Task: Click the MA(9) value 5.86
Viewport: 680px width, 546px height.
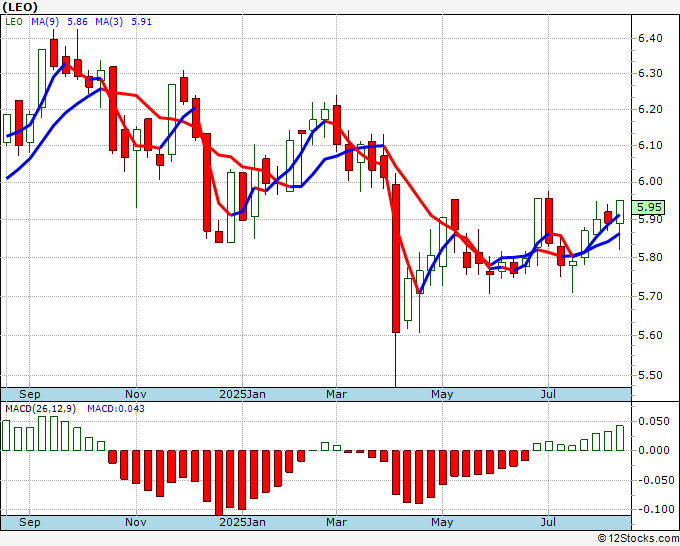Action: pyautogui.click(x=77, y=22)
